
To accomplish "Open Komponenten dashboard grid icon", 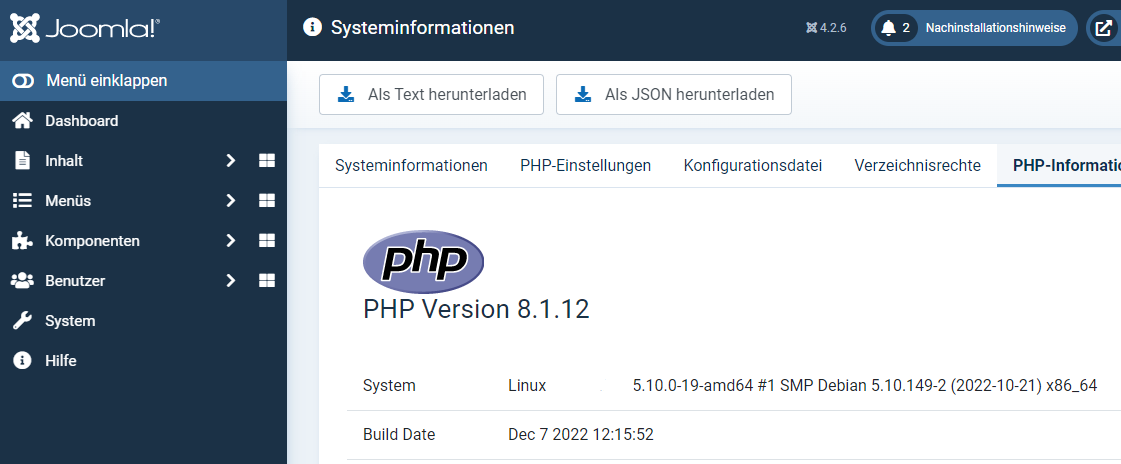I will (267, 241).
